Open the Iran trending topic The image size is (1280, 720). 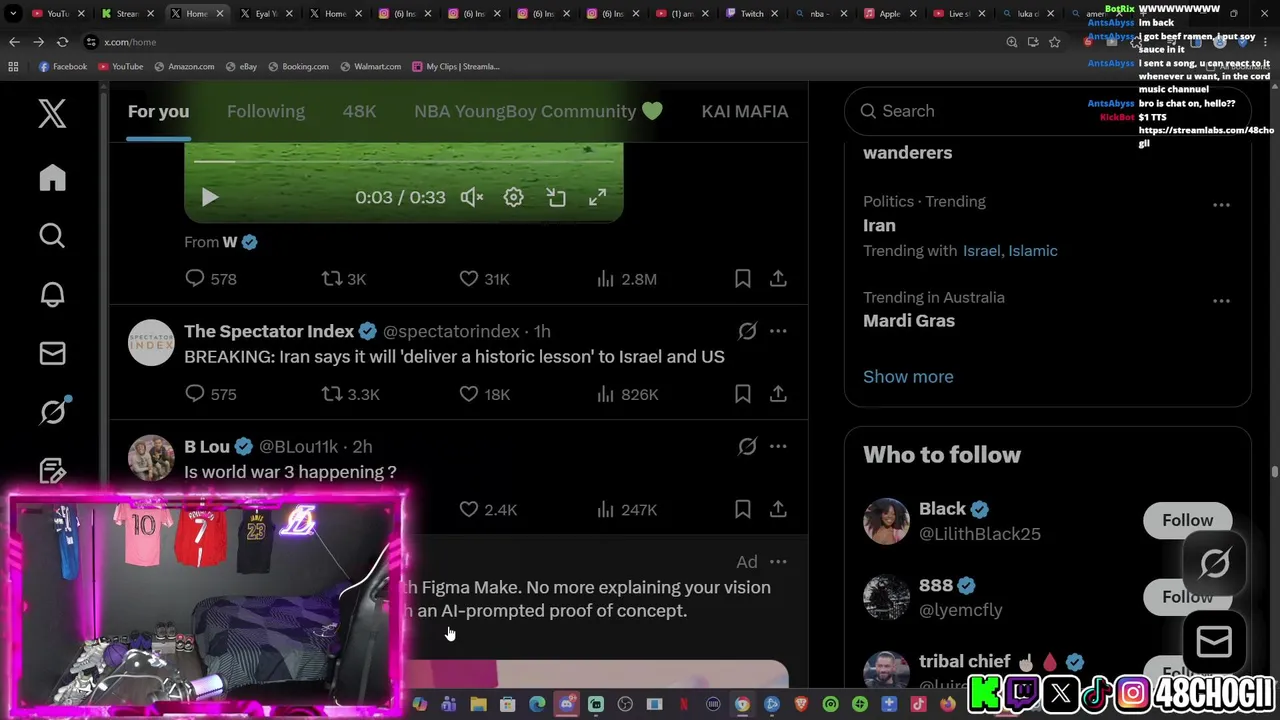[x=879, y=226]
